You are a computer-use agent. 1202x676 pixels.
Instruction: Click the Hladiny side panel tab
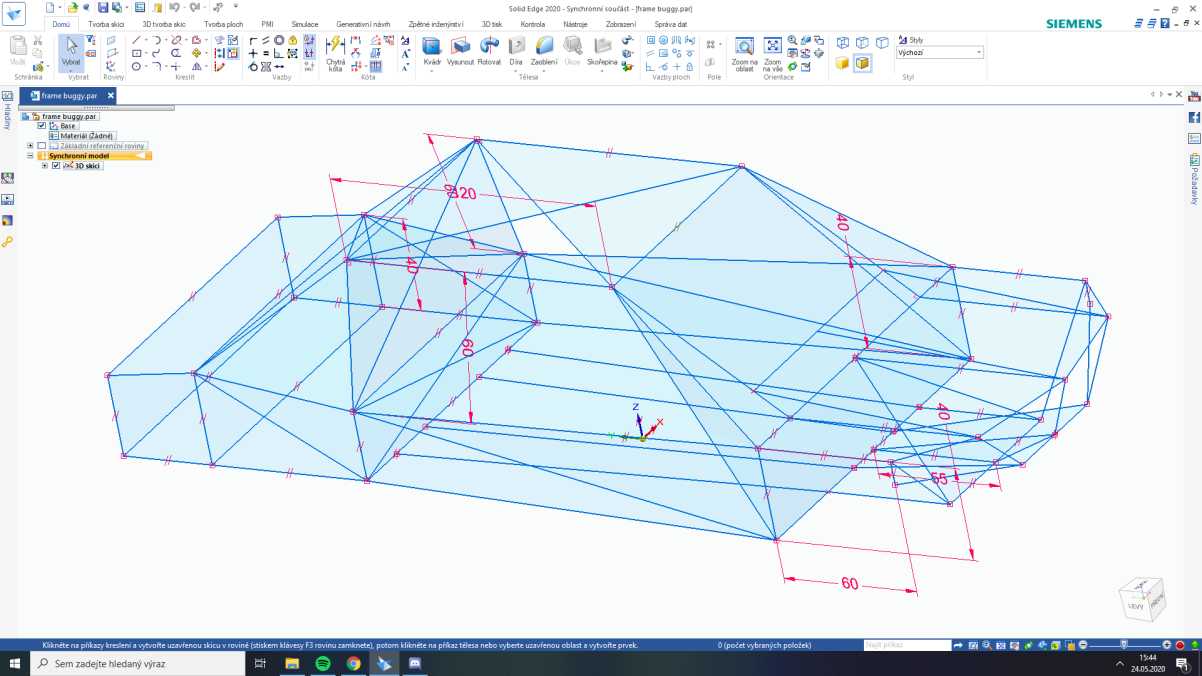point(7,111)
